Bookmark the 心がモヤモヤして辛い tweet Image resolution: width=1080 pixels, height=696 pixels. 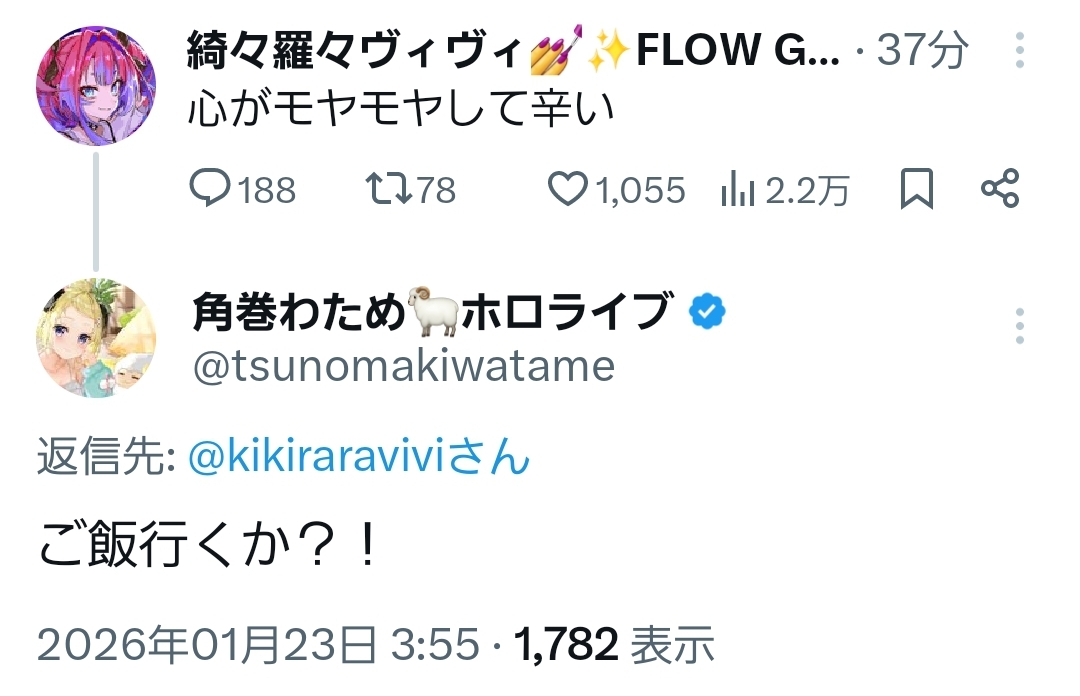click(916, 189)
